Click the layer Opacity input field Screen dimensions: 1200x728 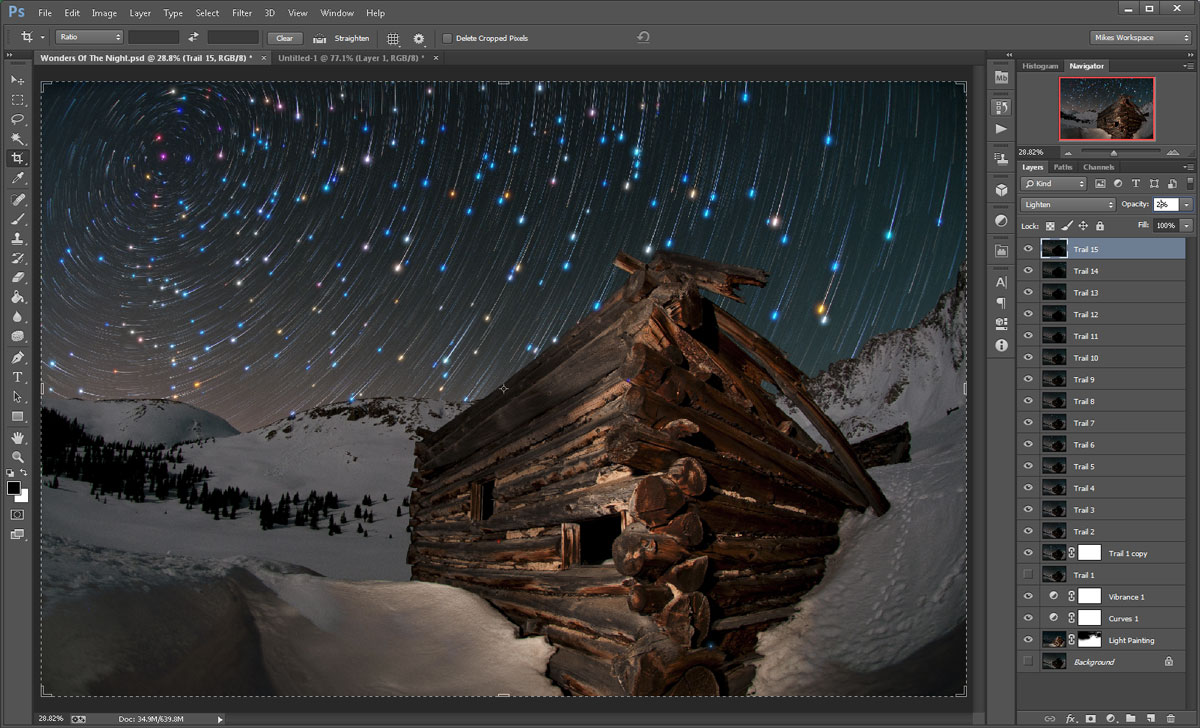[1166, 204]
